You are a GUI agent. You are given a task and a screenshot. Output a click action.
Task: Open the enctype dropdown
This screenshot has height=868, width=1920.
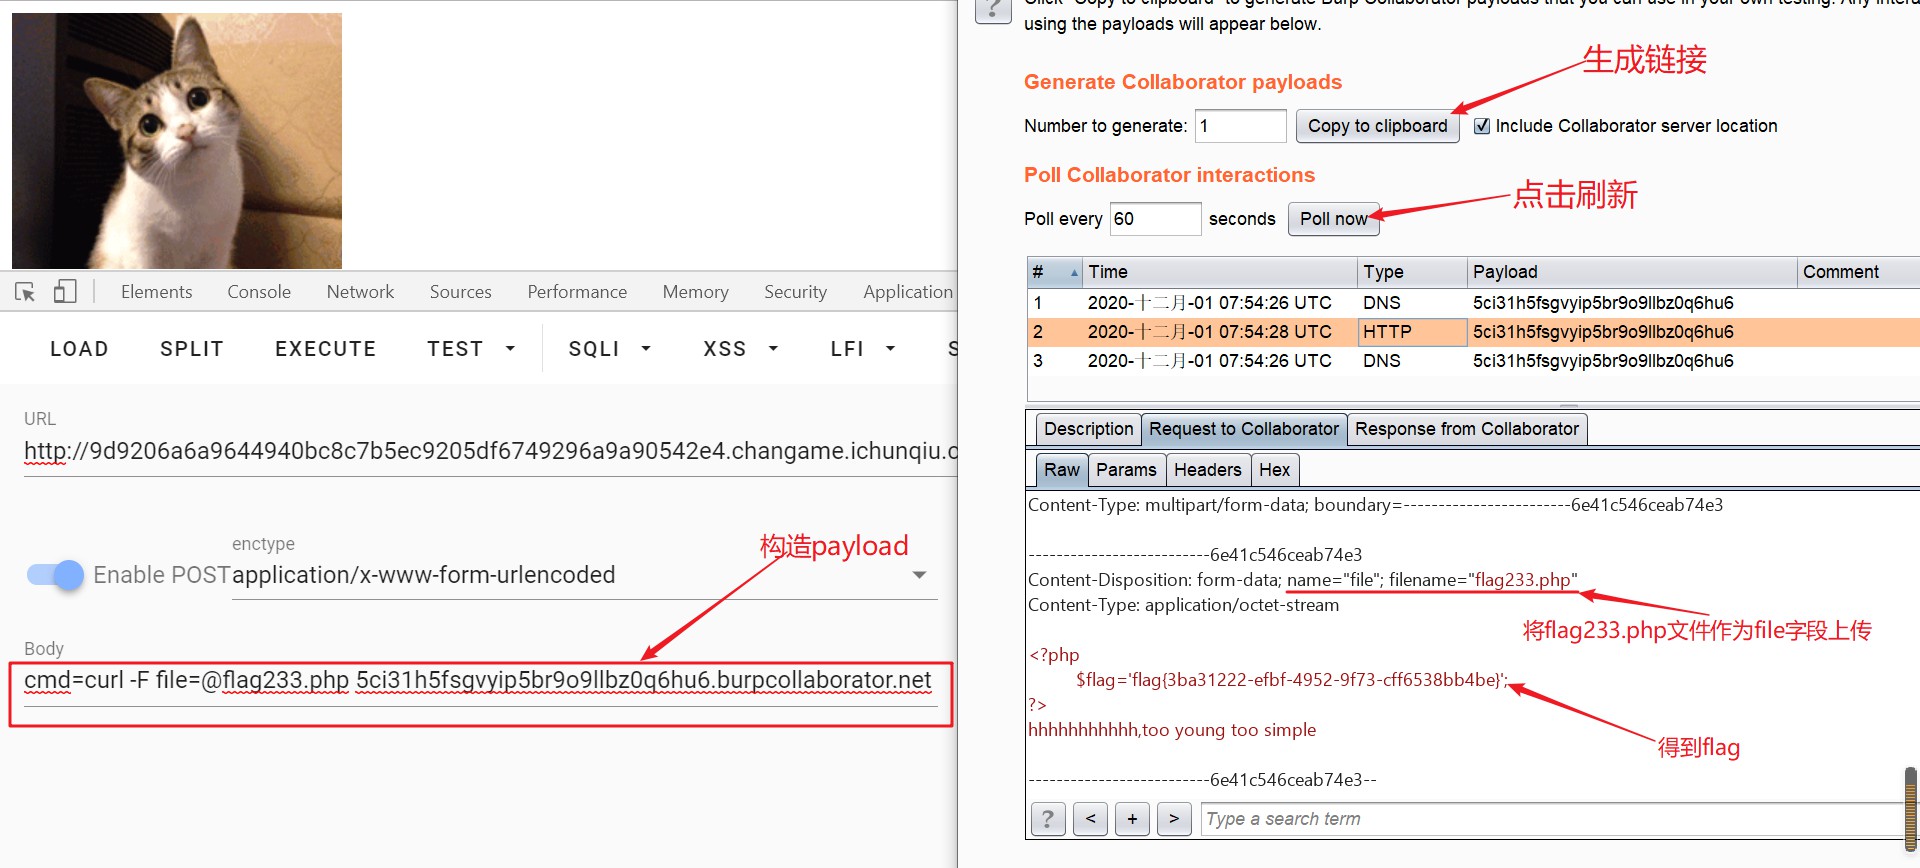584,575
